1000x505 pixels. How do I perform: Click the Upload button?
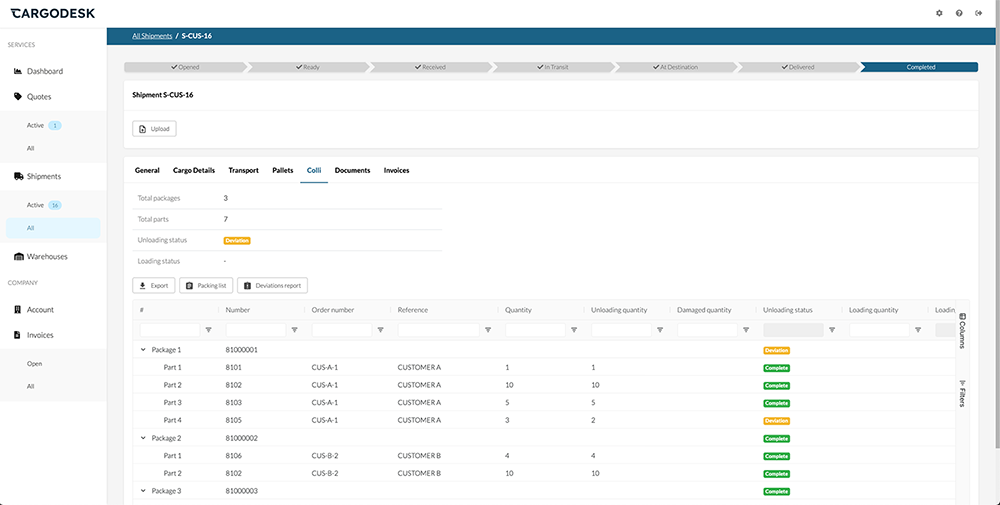click(x=154, y=129)
